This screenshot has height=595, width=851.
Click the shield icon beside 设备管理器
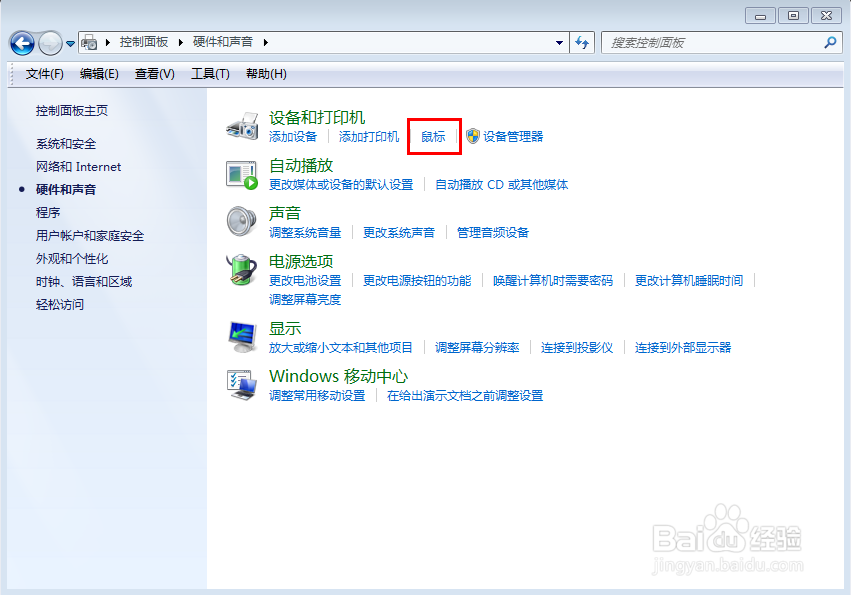[x=473, y=136]
